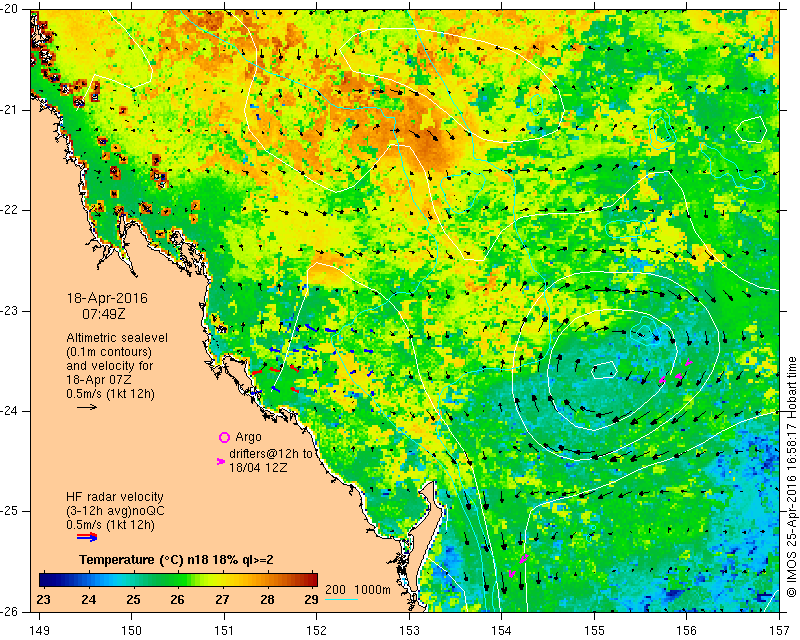This screenshot has height=640, width=800.
Task: Click the colorbar label 26
Action: [x=178, y=599]
